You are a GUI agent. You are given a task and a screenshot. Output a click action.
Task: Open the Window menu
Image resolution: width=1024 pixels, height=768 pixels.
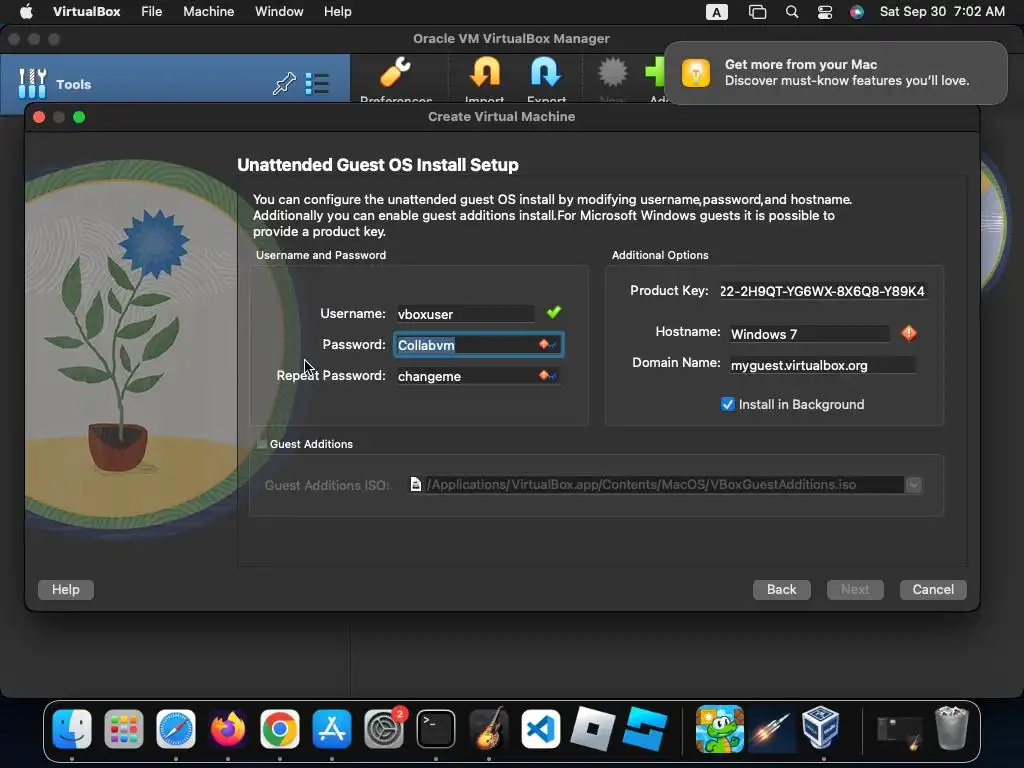(279, 11)
